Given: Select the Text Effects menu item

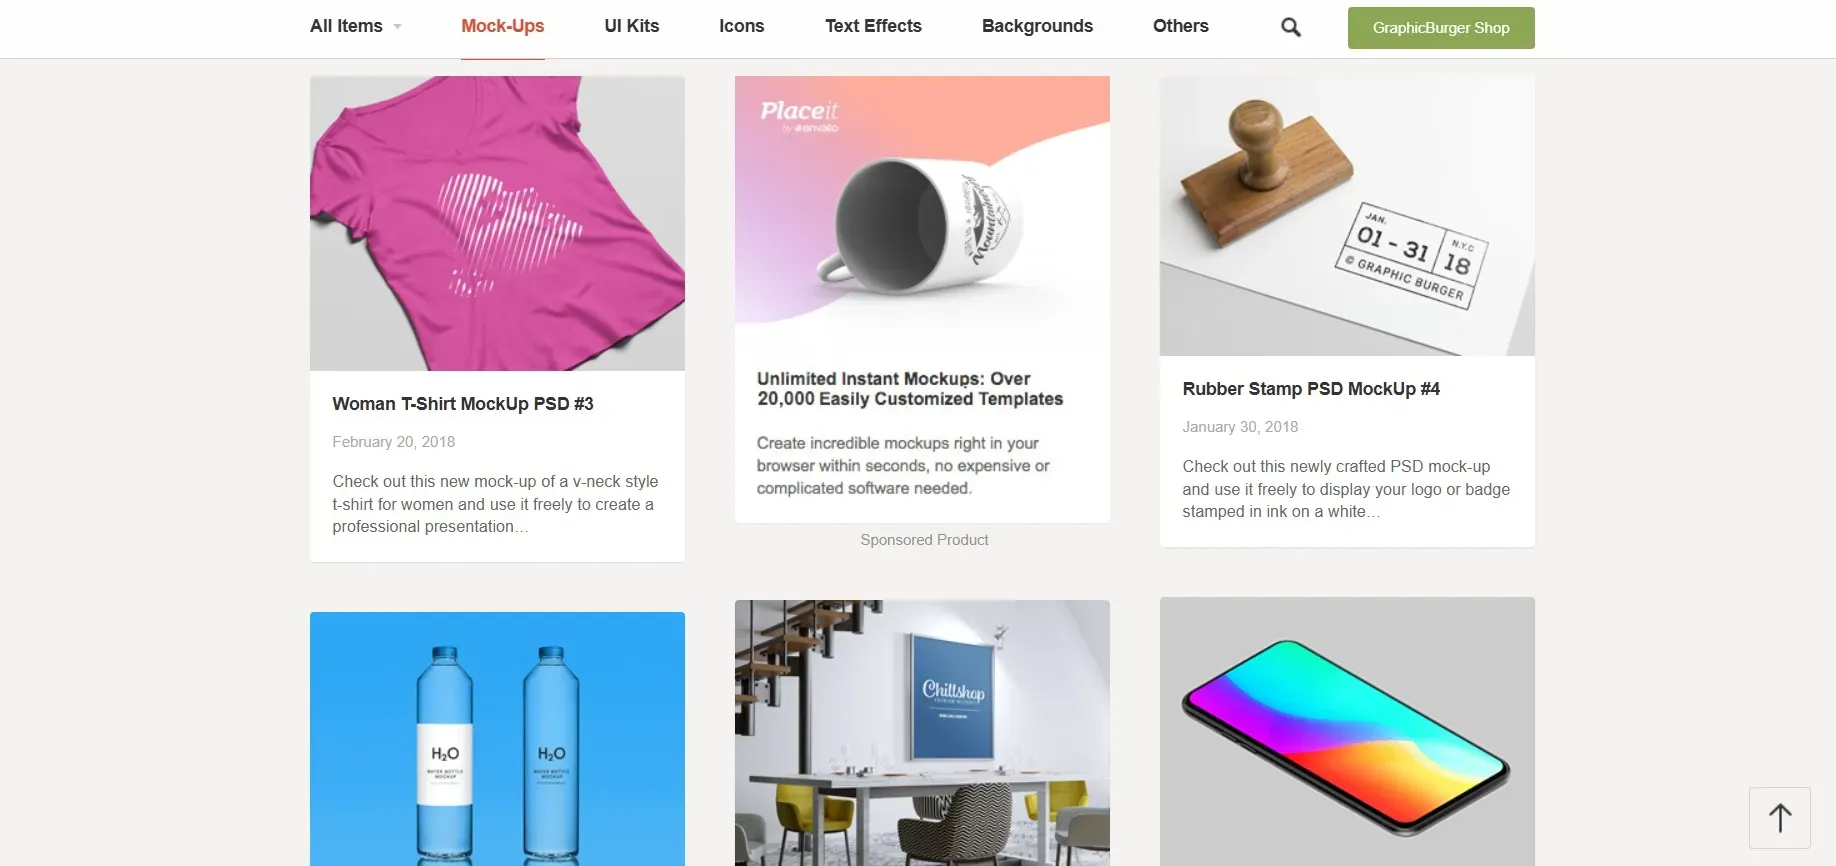Looking at the screenshot, I should 873,26.
